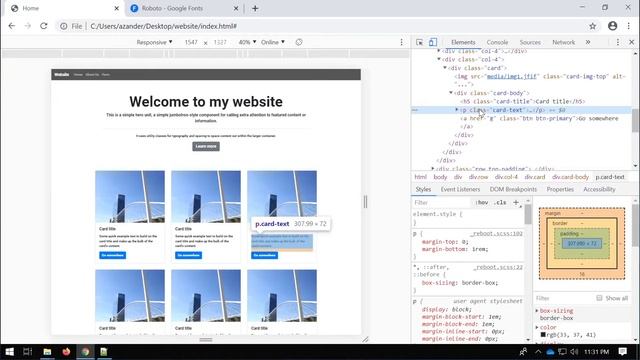Open the Accessibility tab

click(x=599, y=189)
